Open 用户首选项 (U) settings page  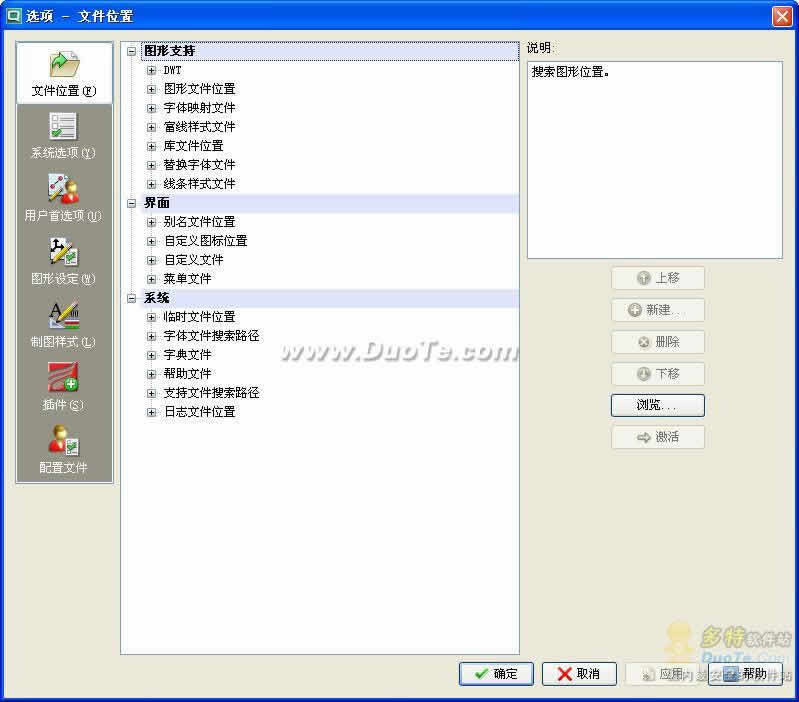tap(63, 199)
